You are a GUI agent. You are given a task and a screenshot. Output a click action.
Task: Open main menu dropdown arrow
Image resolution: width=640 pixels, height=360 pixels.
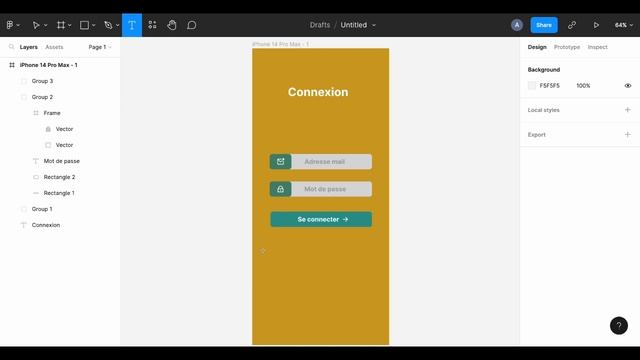point(18,25)
